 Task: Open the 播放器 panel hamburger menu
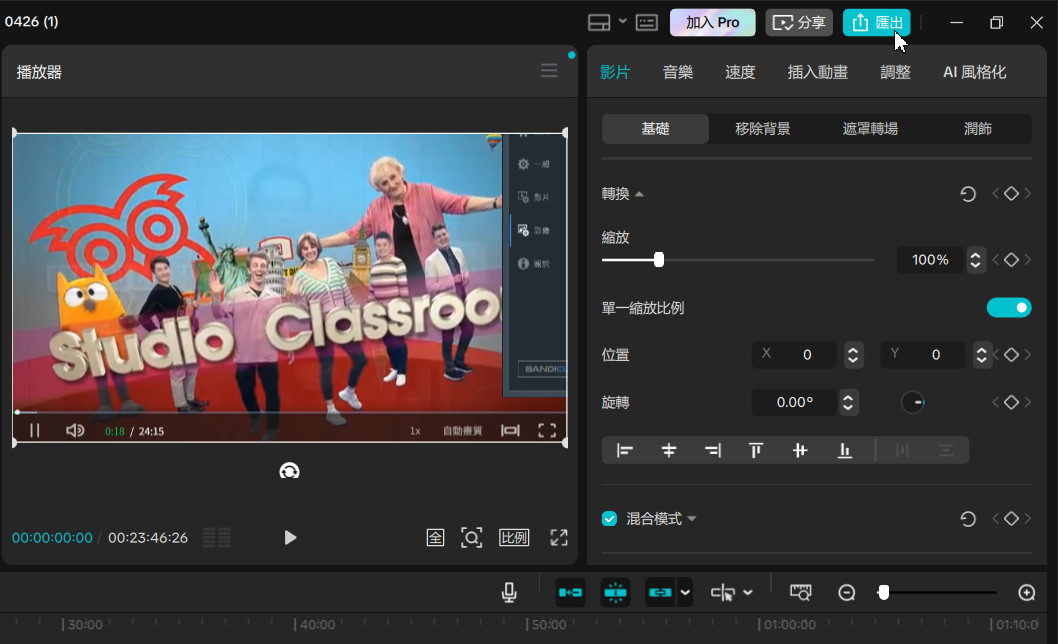tap(549, 71)
